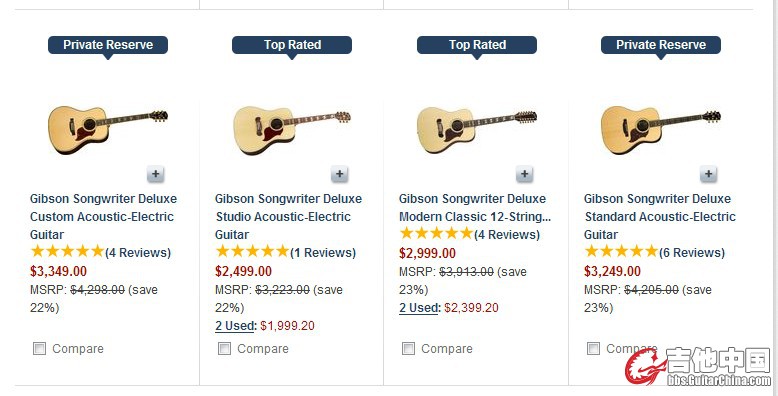
Task: Open the Songwriter Deluxe Custom guitar thumbnail
Action: coord(108,130)
